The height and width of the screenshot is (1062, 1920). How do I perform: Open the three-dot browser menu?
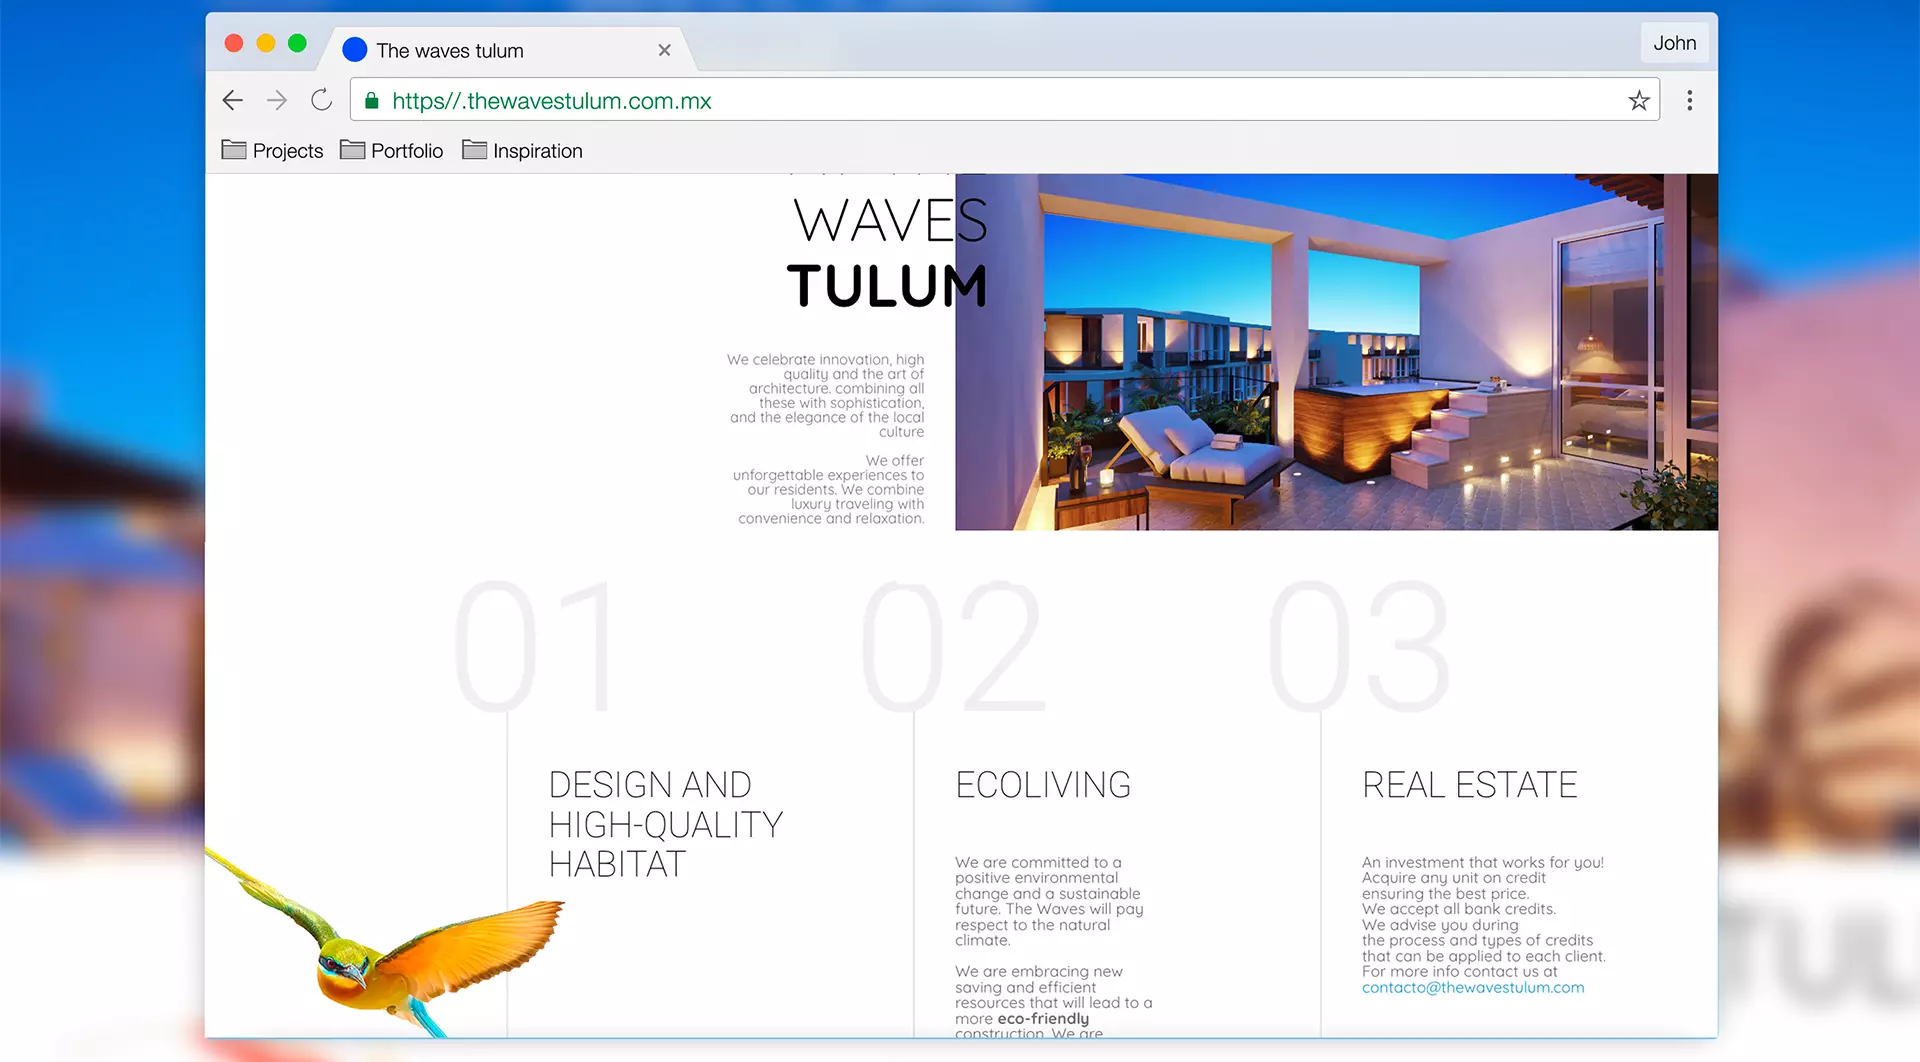[1689, 100]
